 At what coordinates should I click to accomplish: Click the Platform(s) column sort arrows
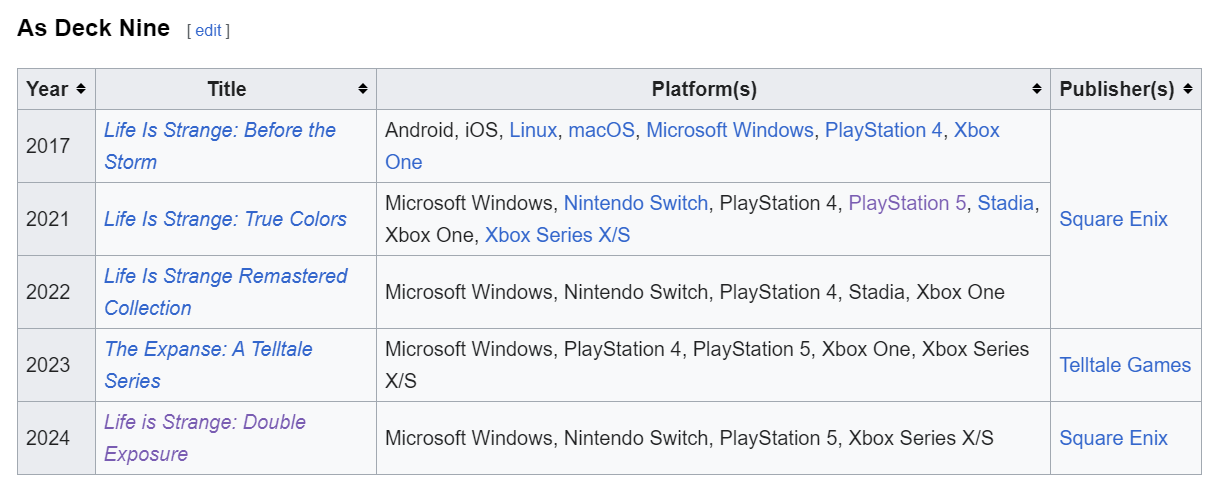[x=1036, y=89]
